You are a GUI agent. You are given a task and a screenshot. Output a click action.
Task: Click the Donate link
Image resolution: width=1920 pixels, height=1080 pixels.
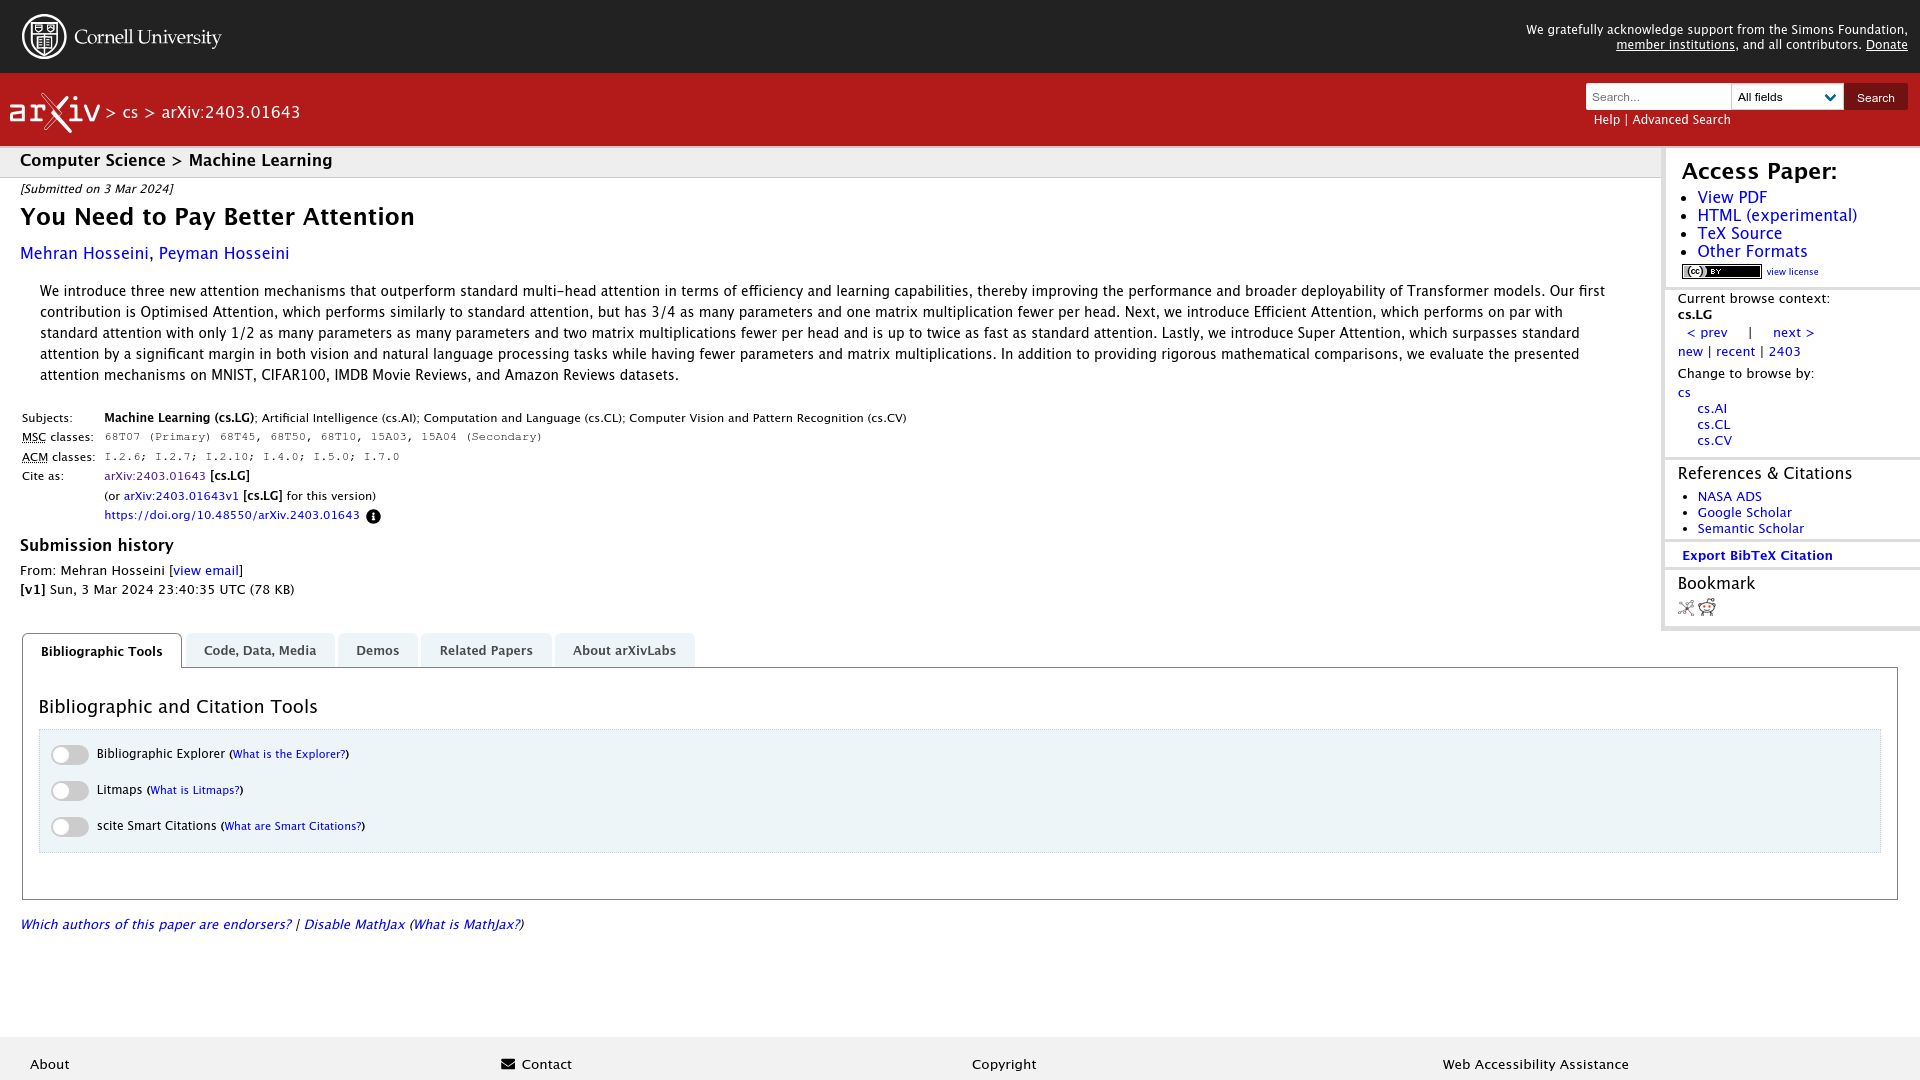pyautogui.click(x=1886, y=45)
